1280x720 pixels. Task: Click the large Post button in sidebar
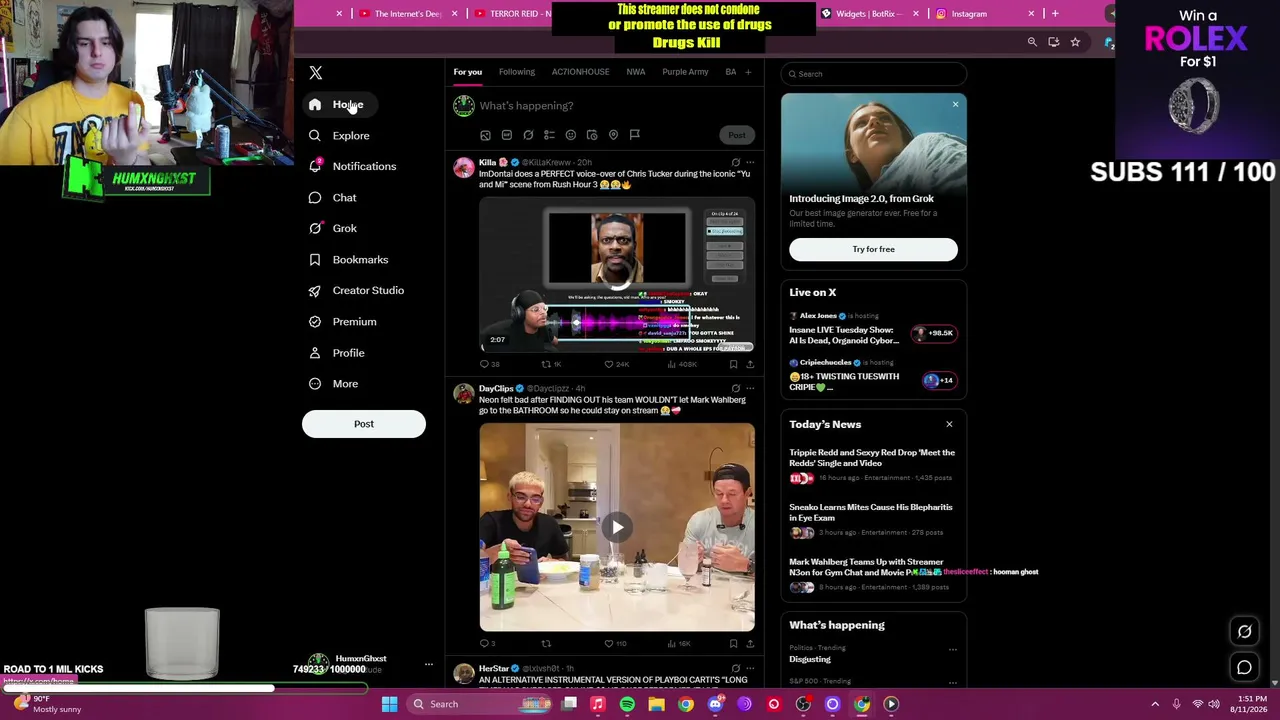click(364, 424)
